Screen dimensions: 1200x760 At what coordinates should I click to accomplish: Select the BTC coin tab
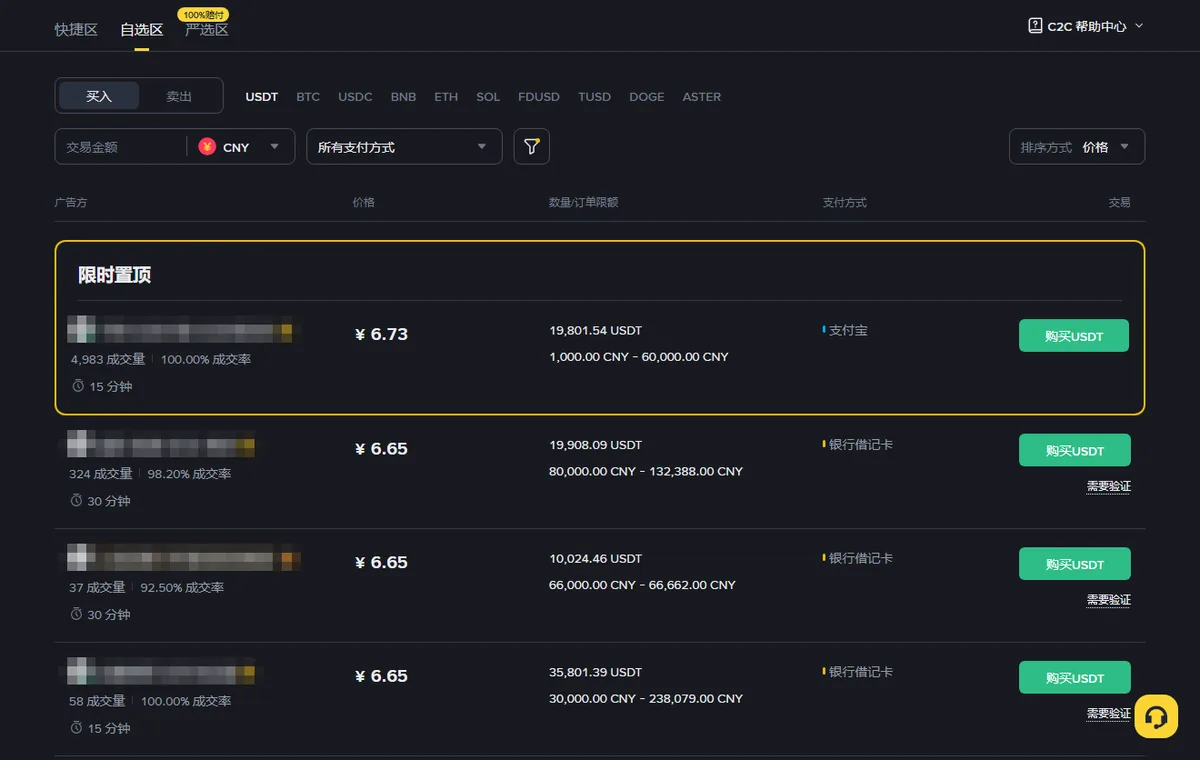click(x=308, y=97)
